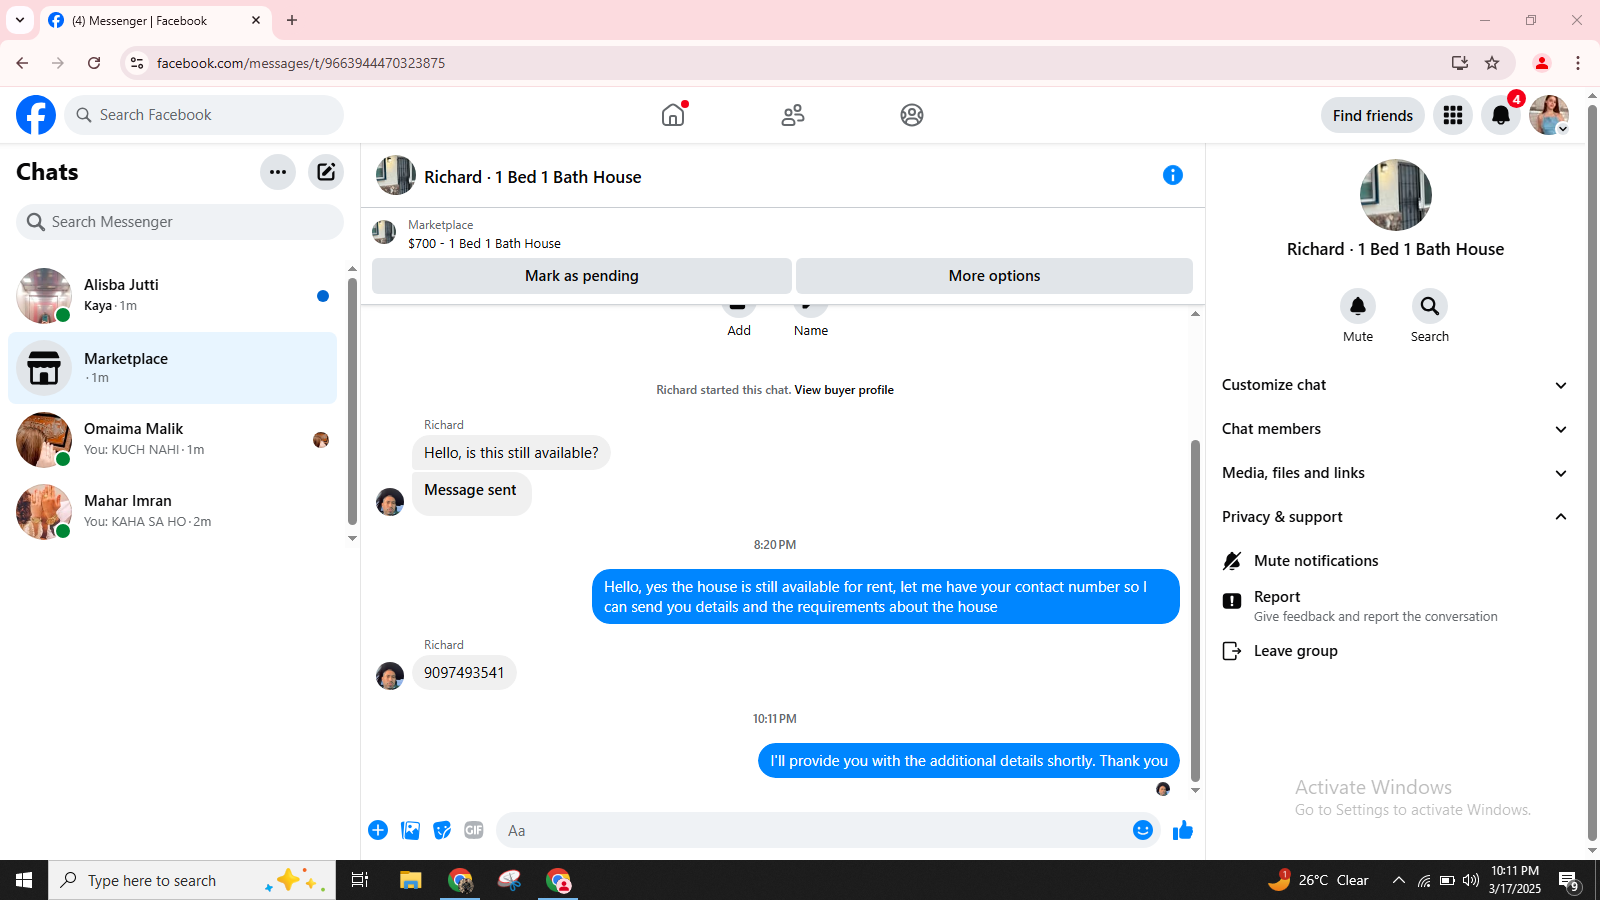Screen dimensions: 1600x900
Task: Open the Action Center notifications icon
Action: [1568, 881]
